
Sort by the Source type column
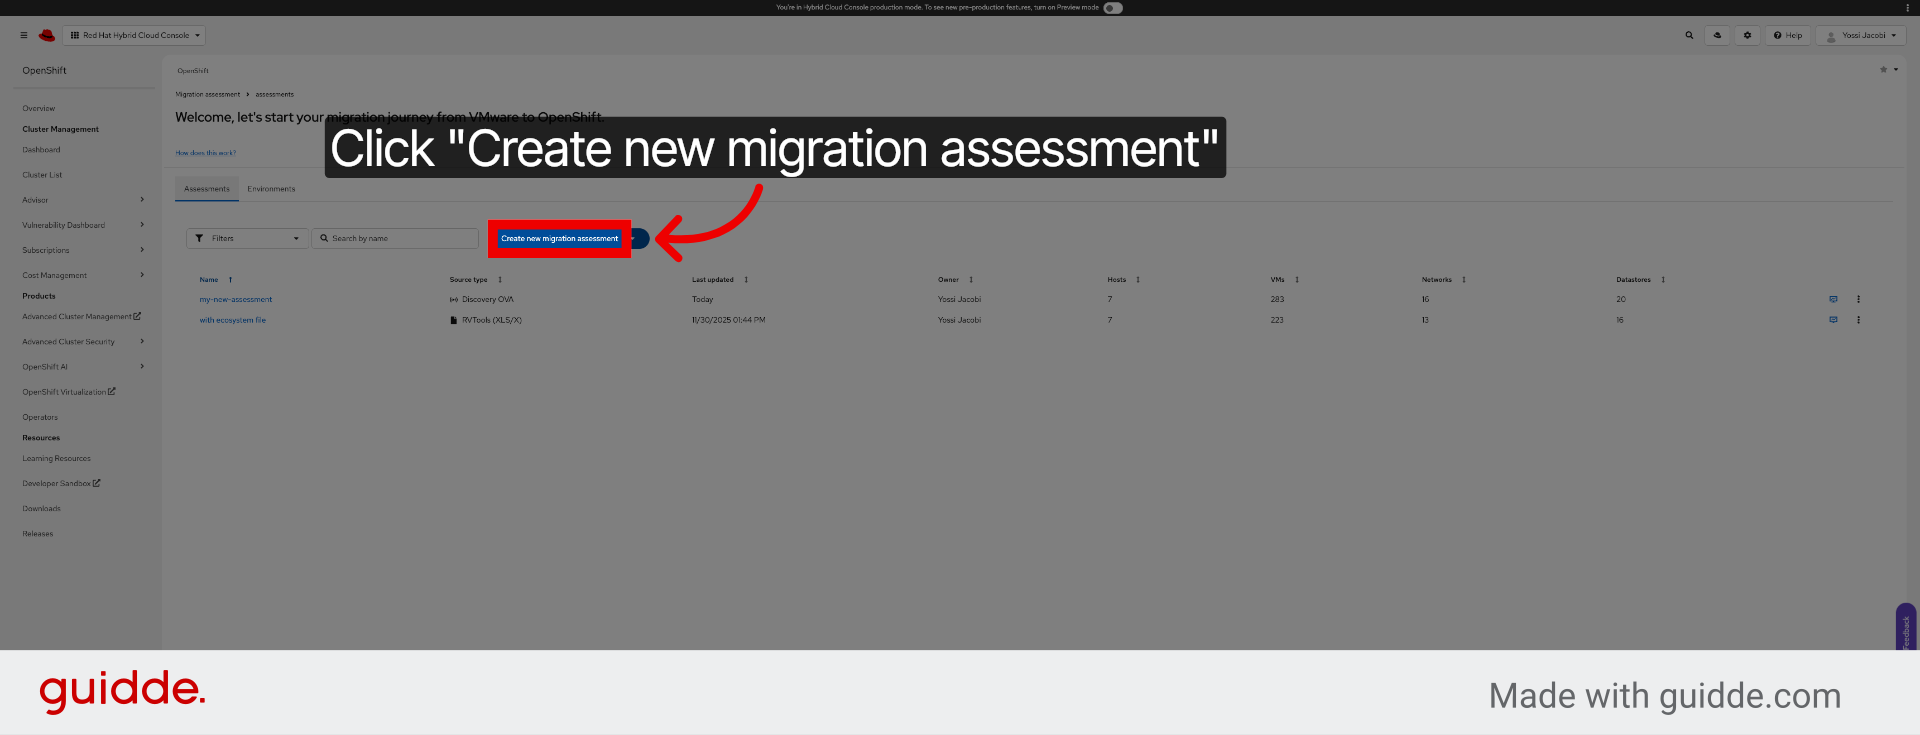click(500, 280)
